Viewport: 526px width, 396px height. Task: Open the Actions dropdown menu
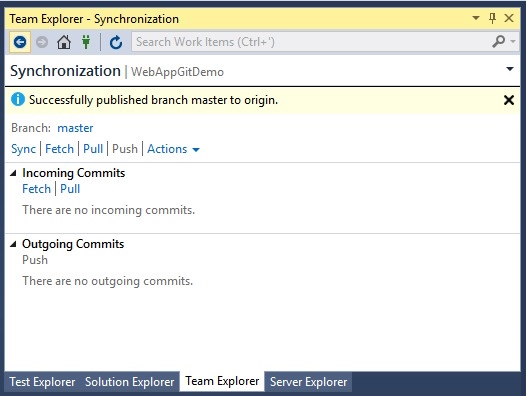click(x=173, y=149)
